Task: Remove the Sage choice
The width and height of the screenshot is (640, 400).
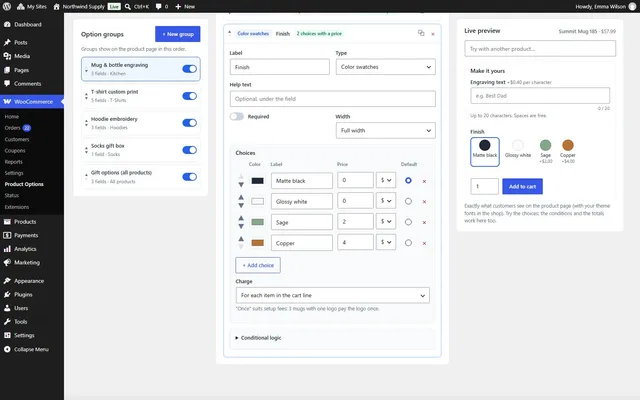Action: [424, 222]
